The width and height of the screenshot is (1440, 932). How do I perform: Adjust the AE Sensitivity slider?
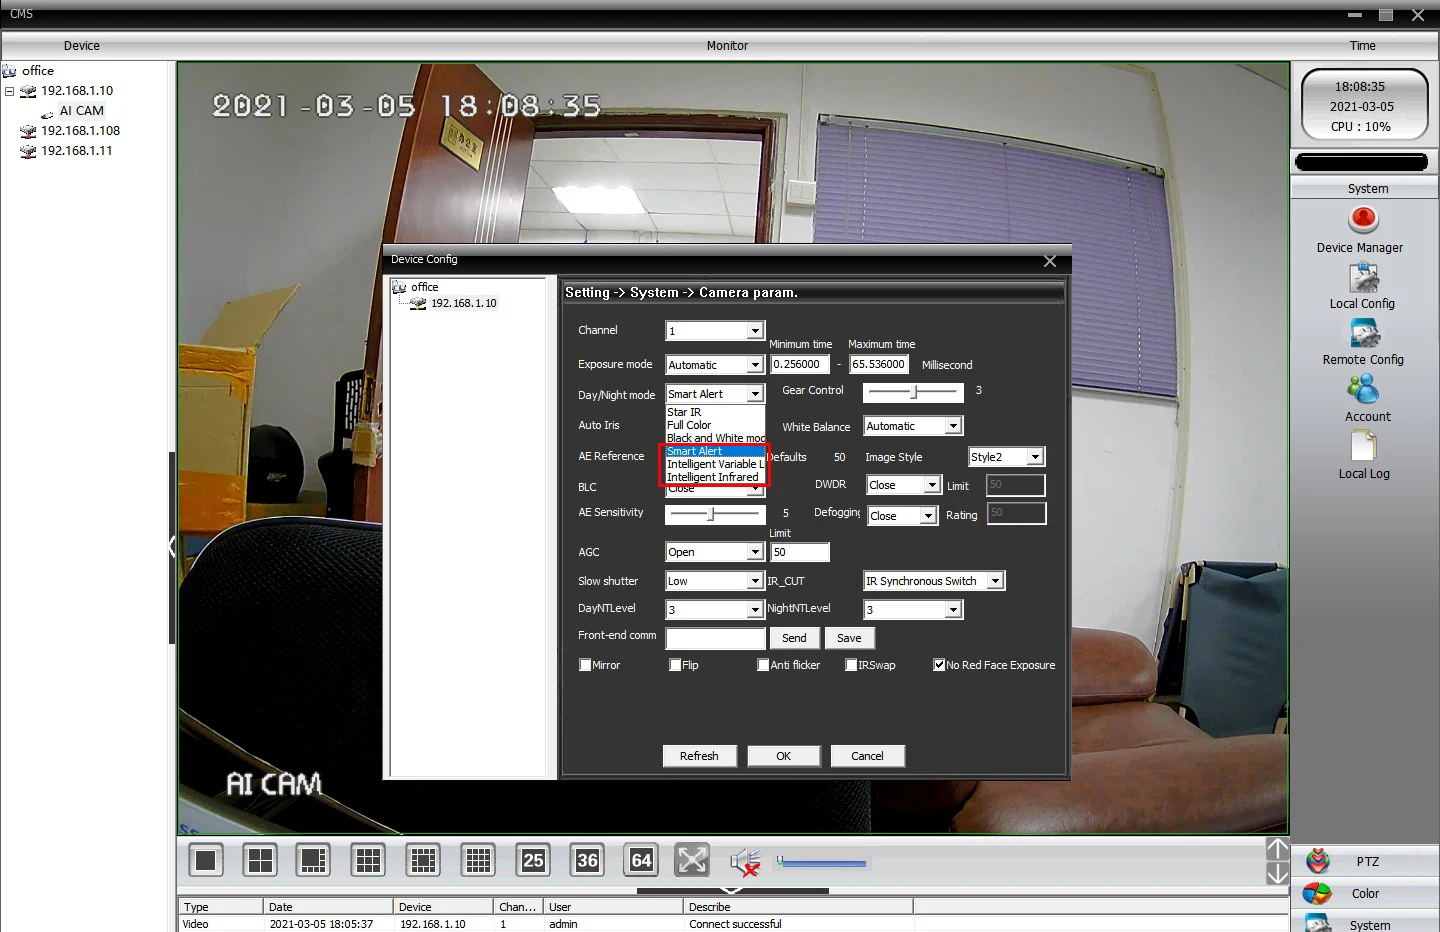click(715, 514)
